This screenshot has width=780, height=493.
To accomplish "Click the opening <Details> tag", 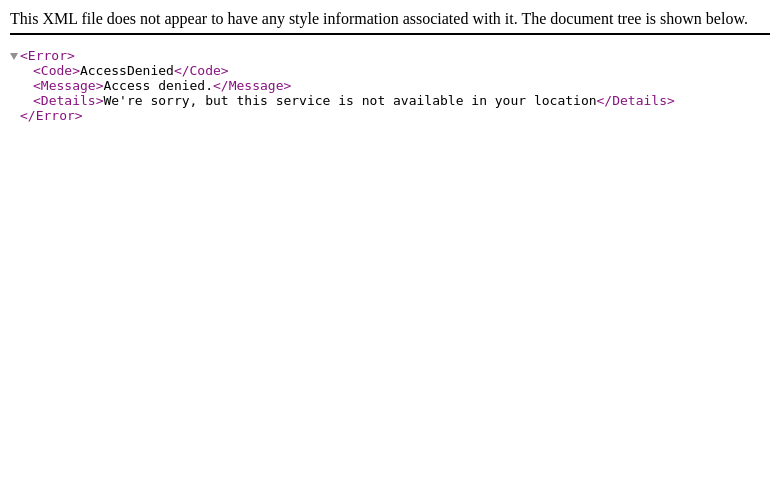I will (68, 100).
